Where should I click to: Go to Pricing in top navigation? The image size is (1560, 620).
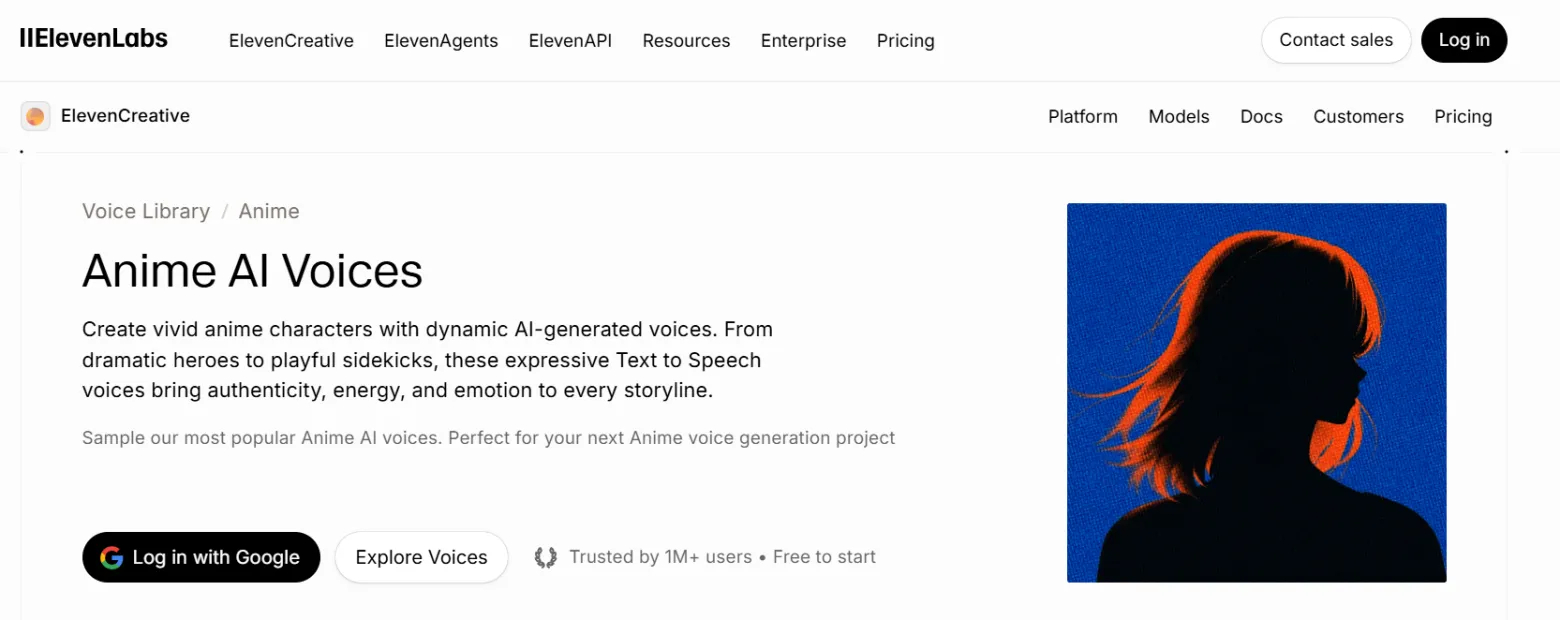905,41
